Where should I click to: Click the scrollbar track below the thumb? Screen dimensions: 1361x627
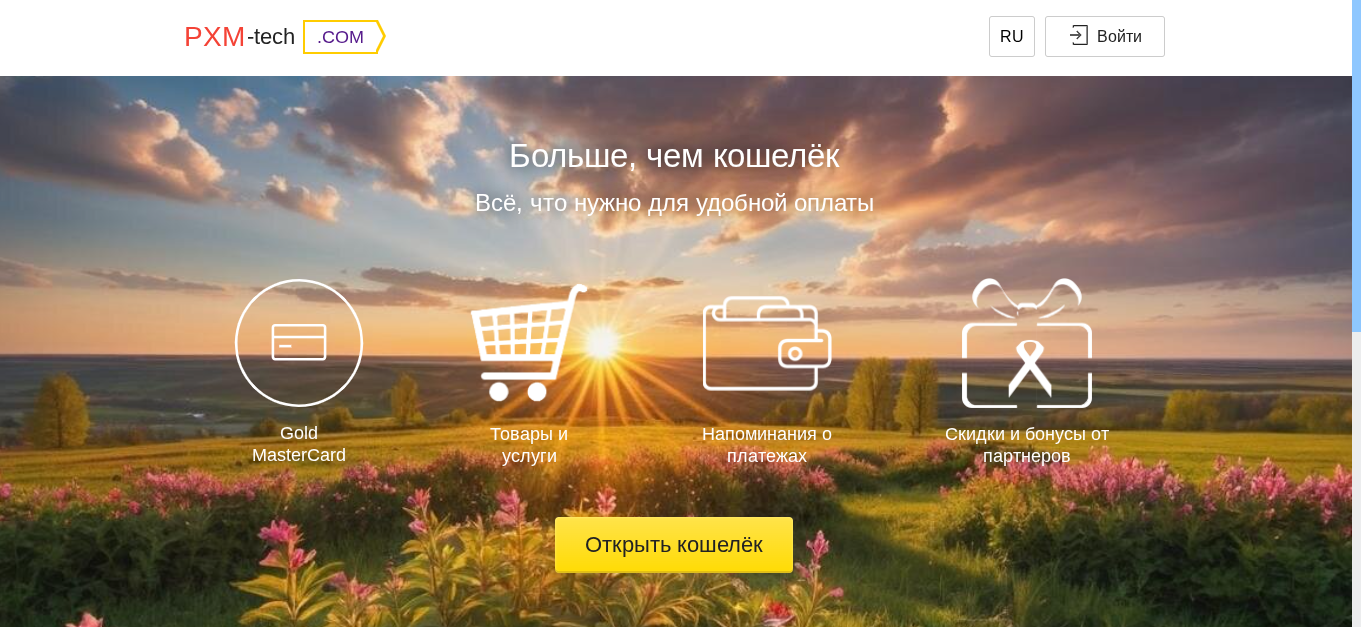pos(1356,480)
